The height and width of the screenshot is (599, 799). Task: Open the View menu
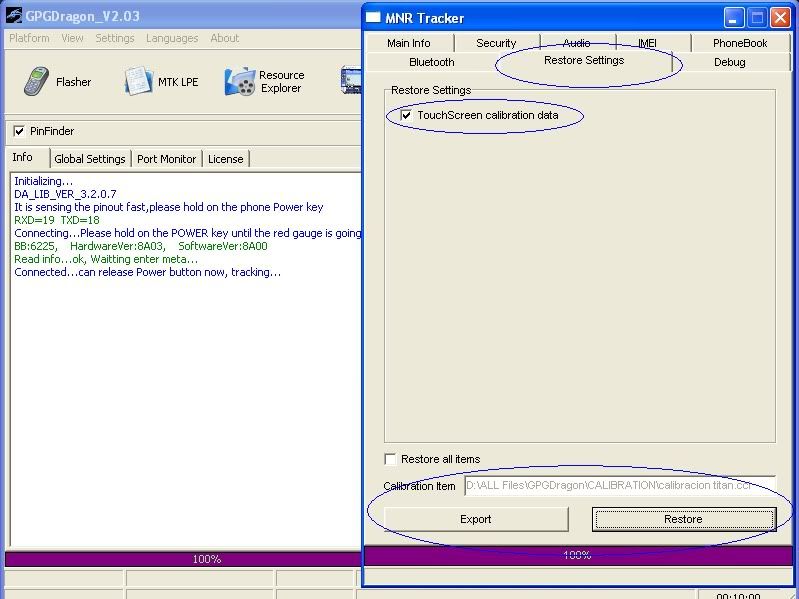click(x=72, y=38)
